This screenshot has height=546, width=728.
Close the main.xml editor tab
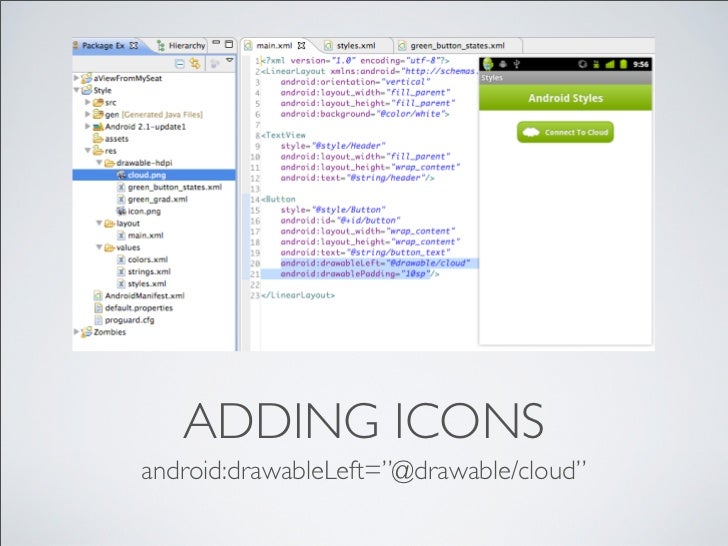[301, 46]
